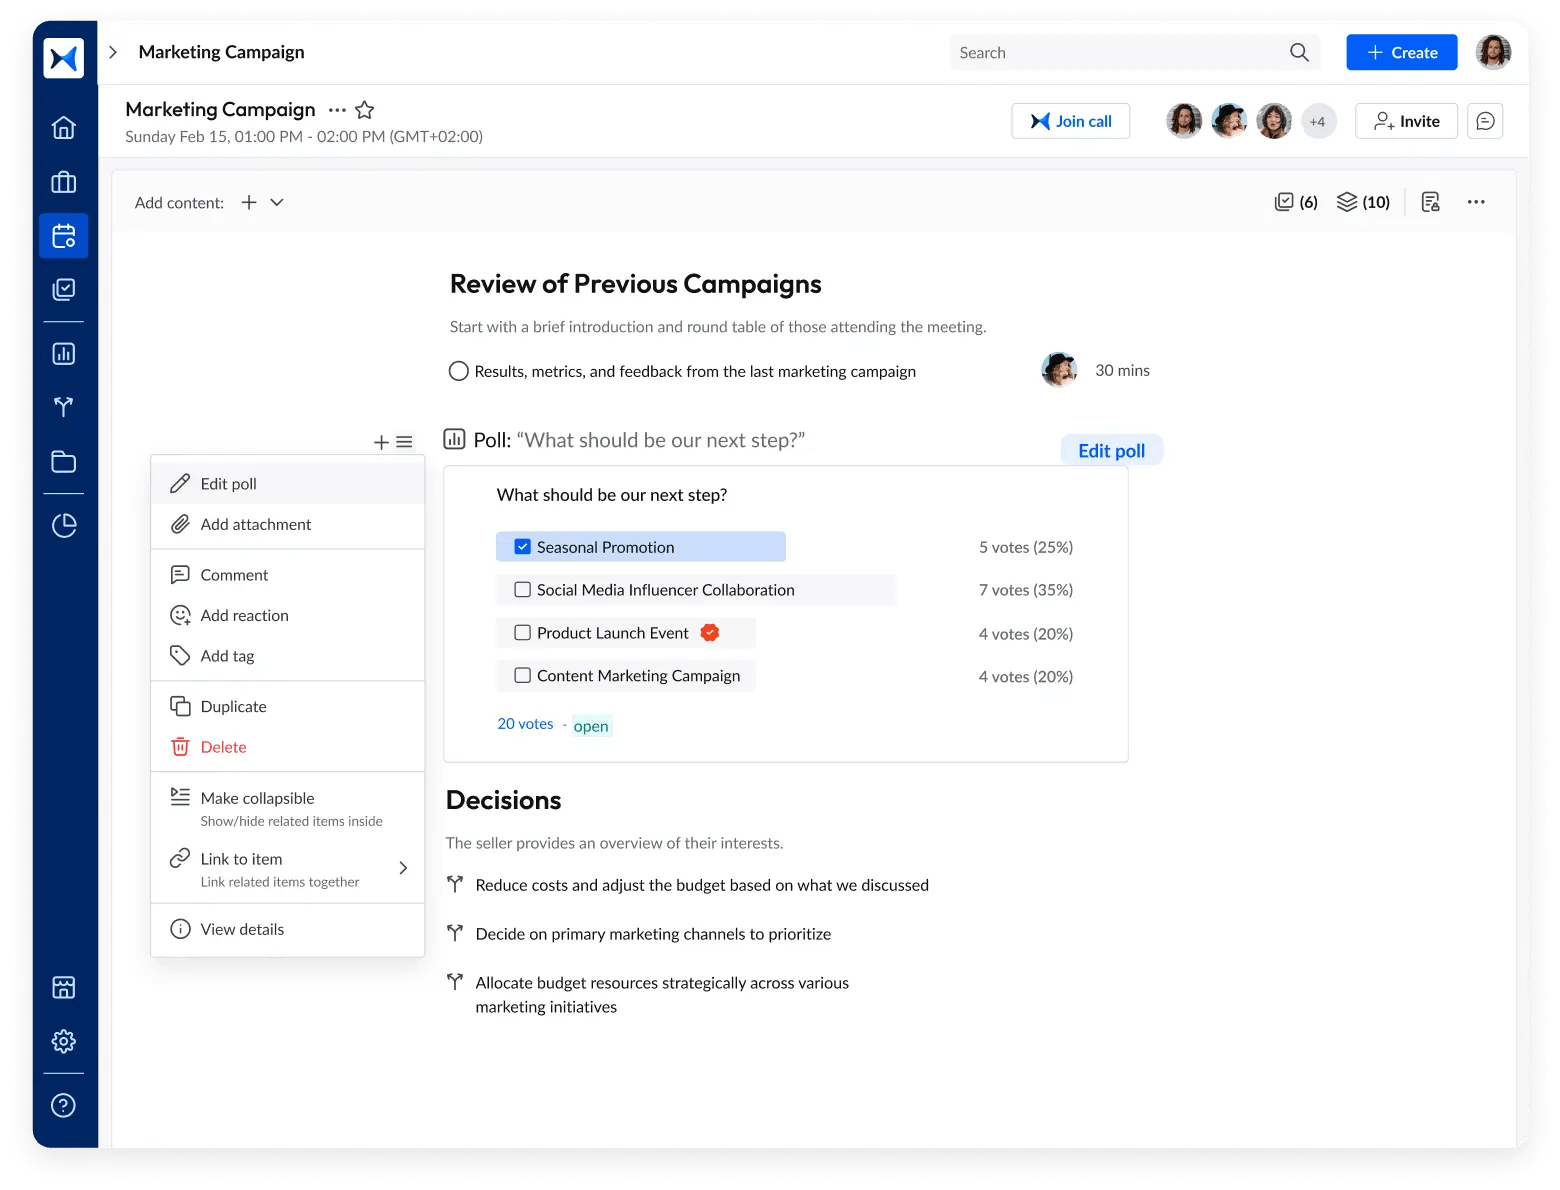Star the Marketing Campaign meeting

(x=365, y=110)
